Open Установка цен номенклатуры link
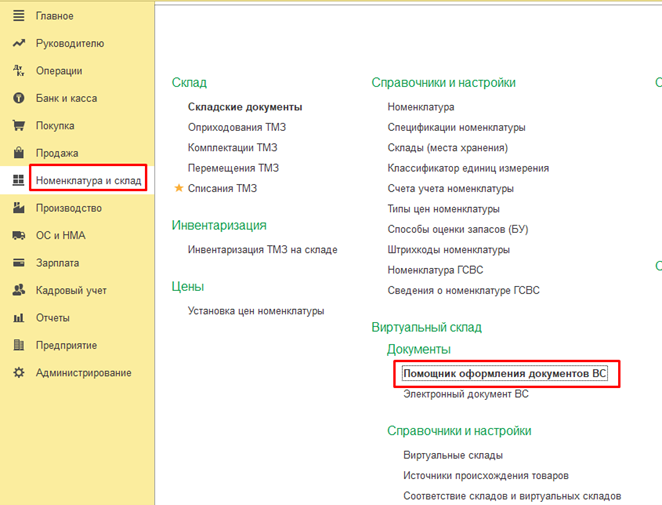The width and height of the screenshot is (662, 505). [256, 311]
